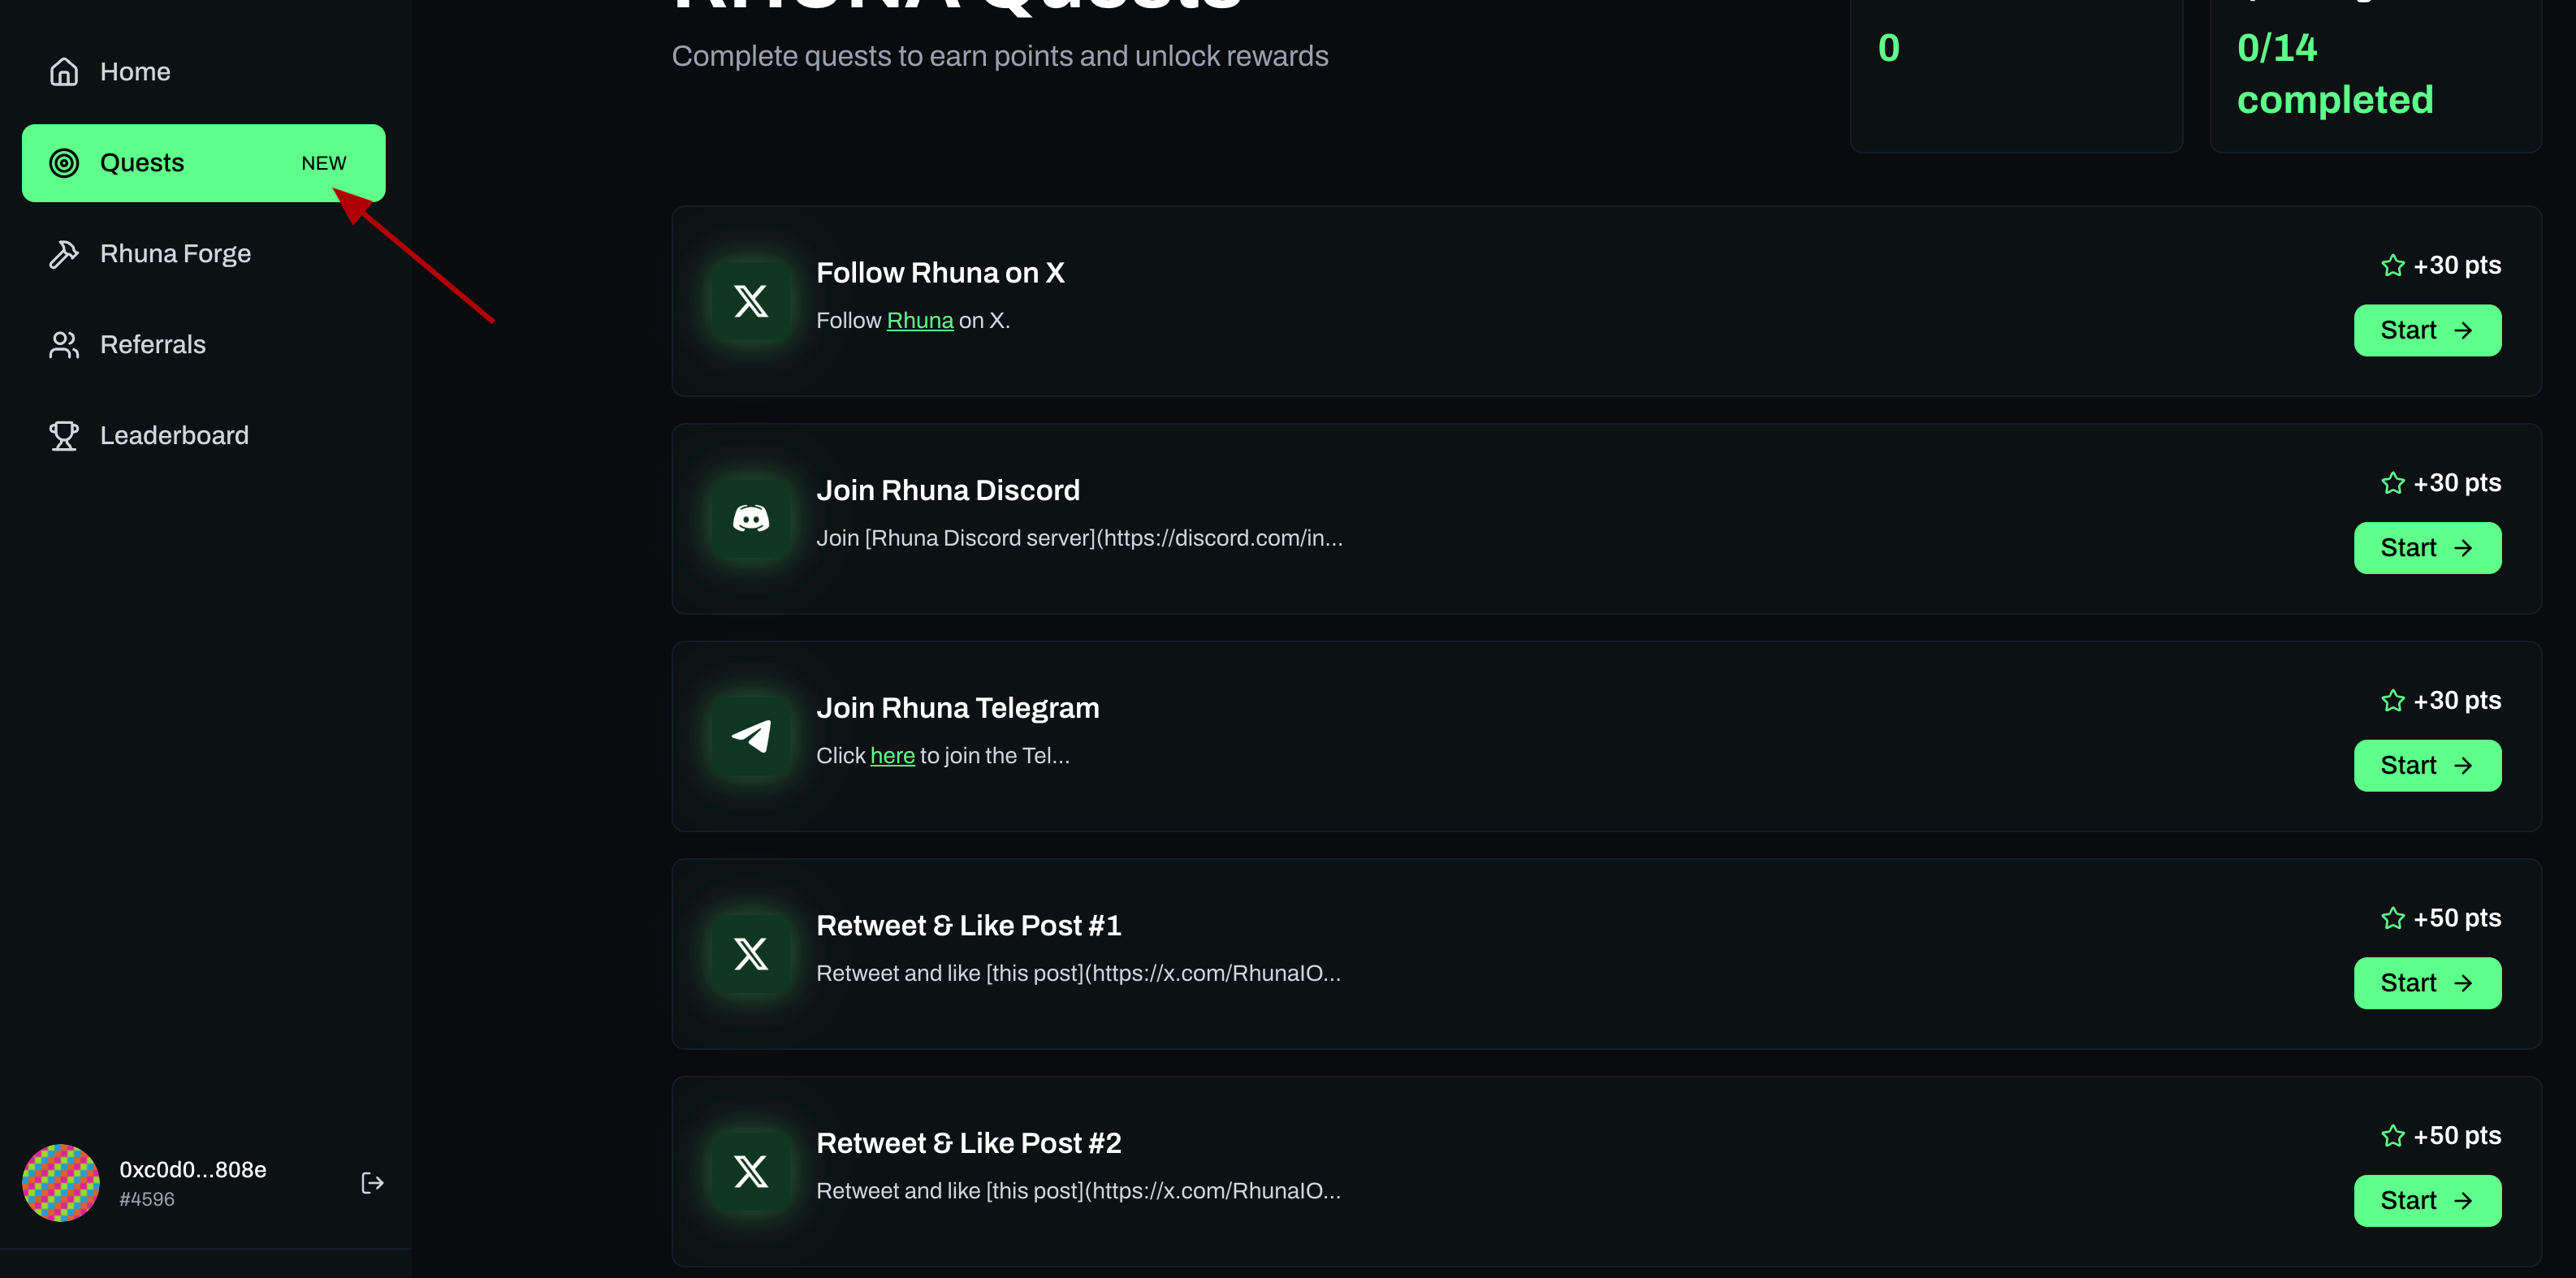Open the Rhuna link in X quest description
Image resolution: width=2576 pixels, height=1278 pixels.
(920, 321)
